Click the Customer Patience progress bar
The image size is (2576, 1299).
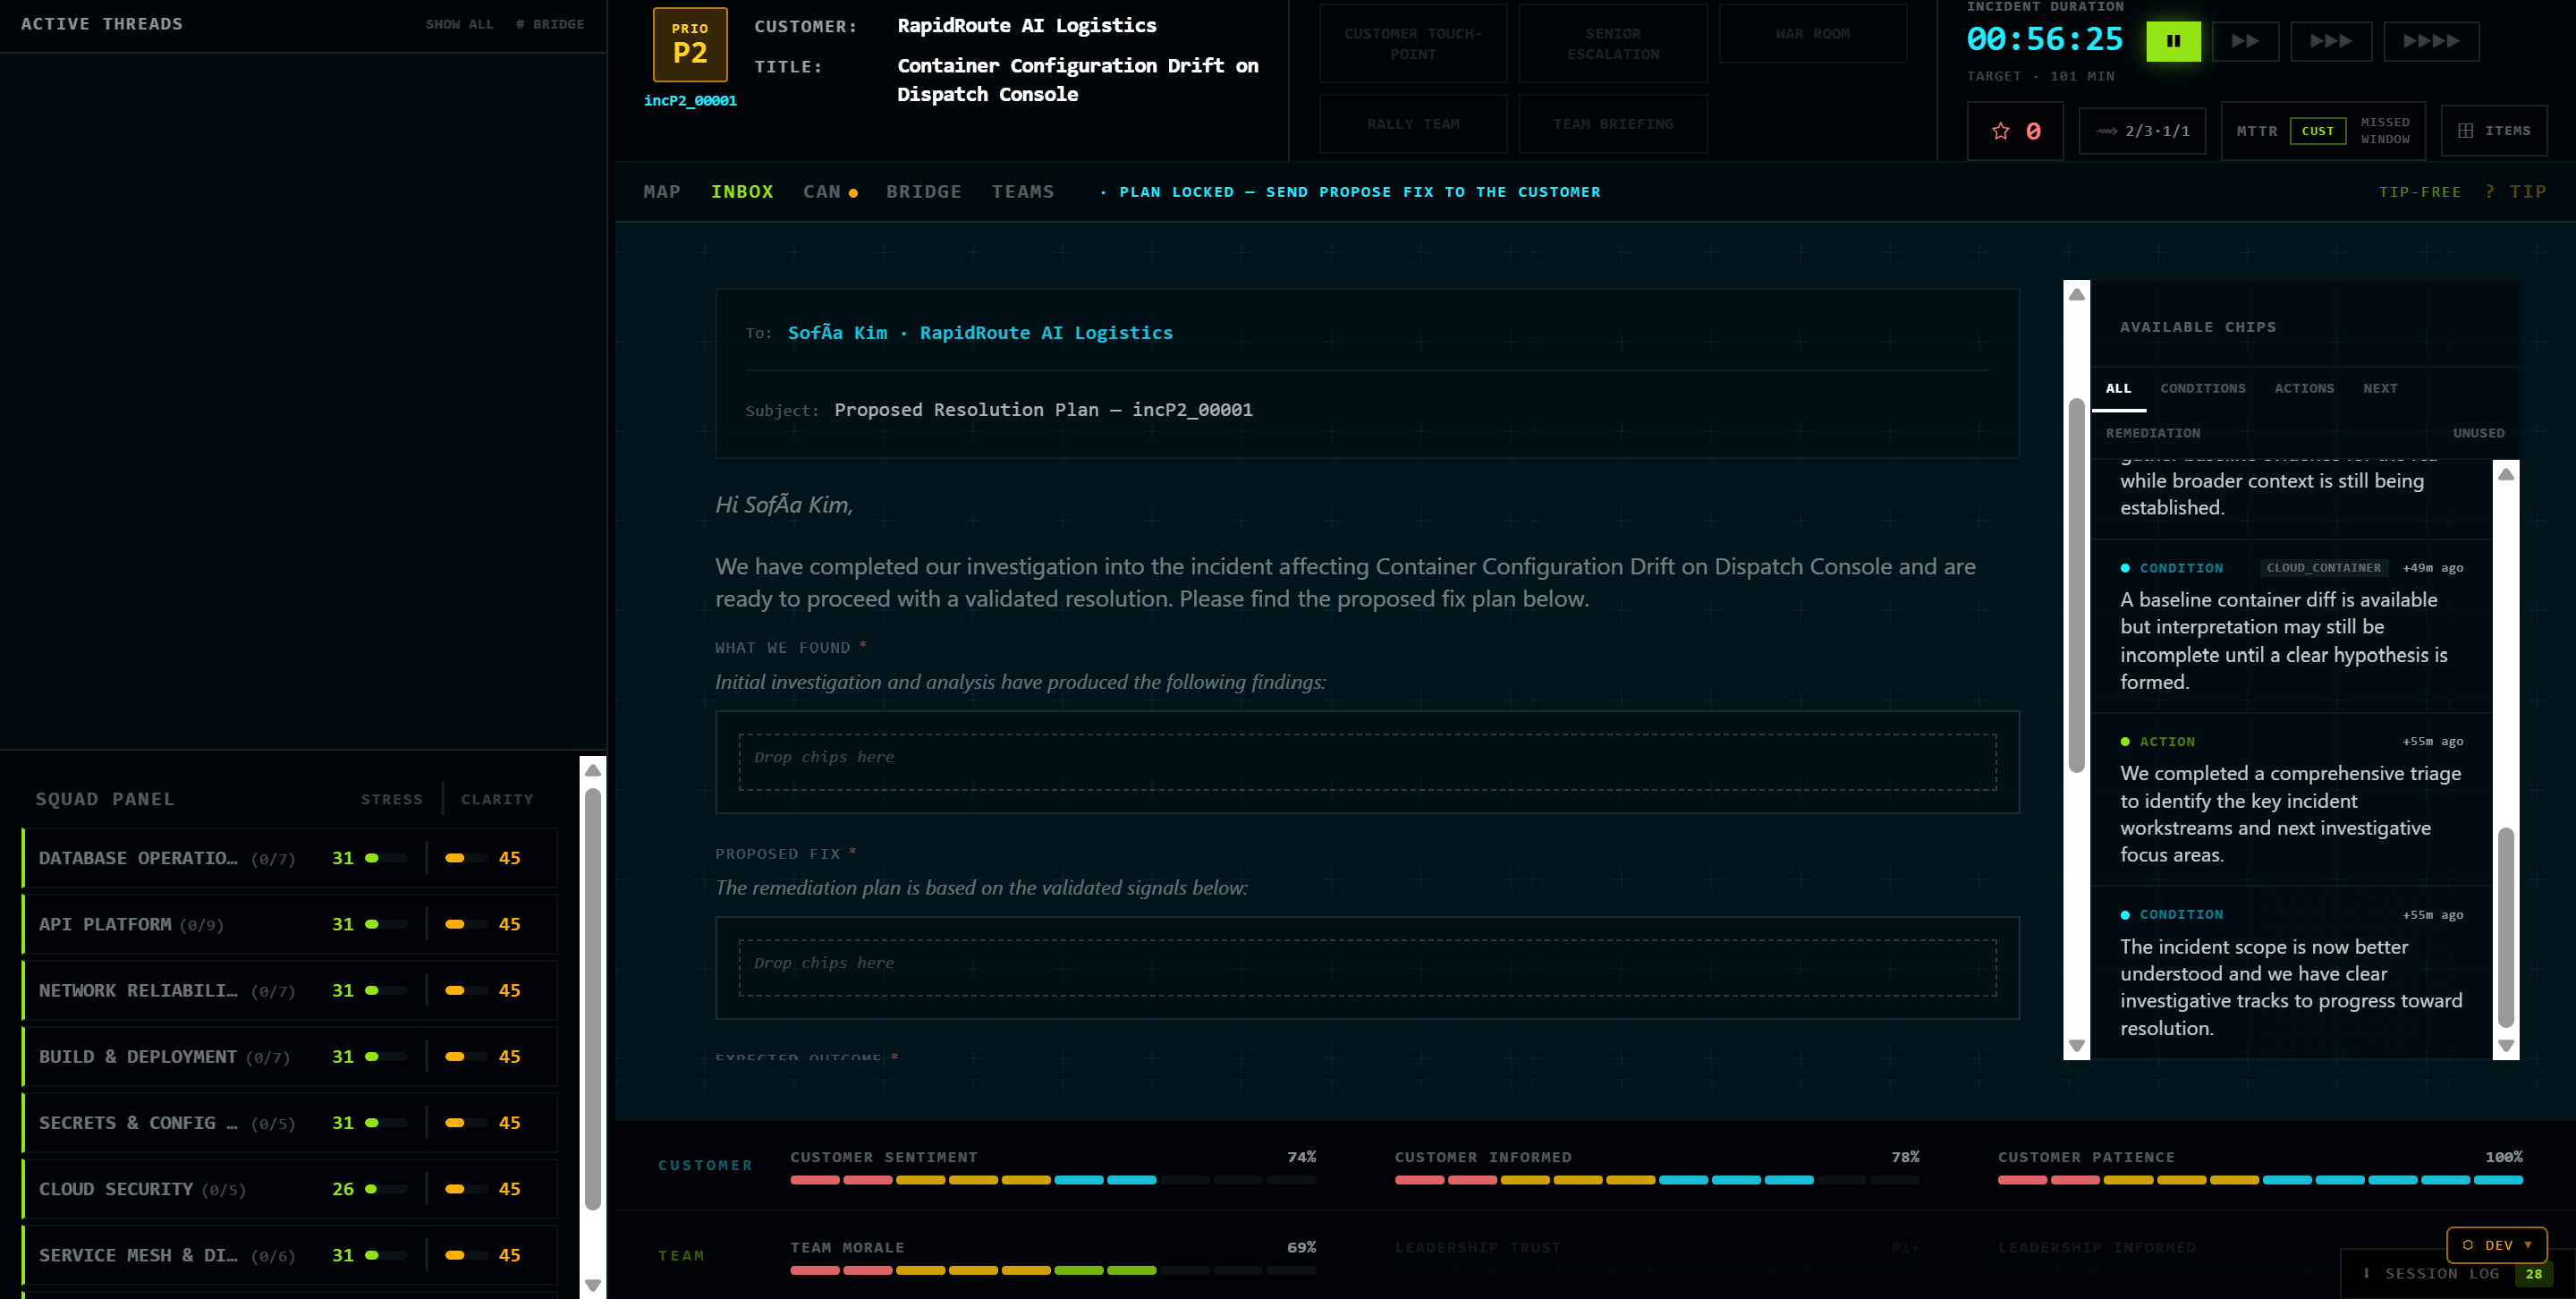(2260, 1180)
